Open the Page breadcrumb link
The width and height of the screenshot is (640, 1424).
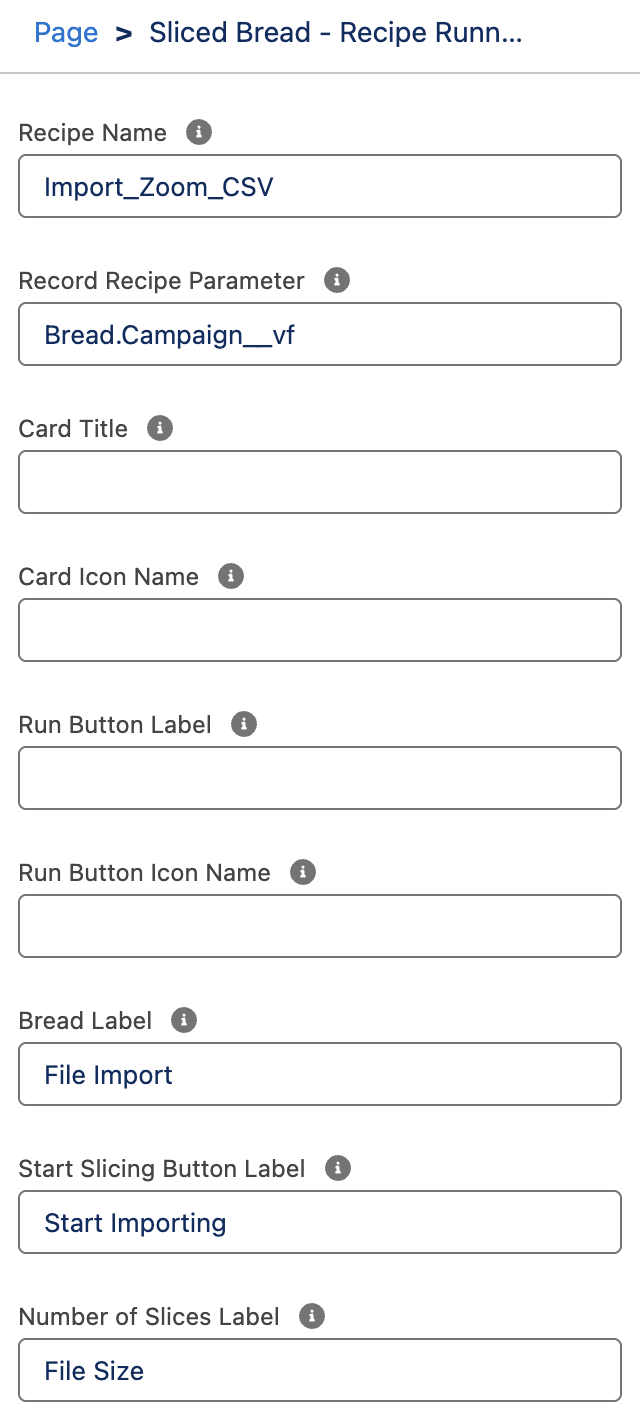pyautogui.click(x=66, y=33)
